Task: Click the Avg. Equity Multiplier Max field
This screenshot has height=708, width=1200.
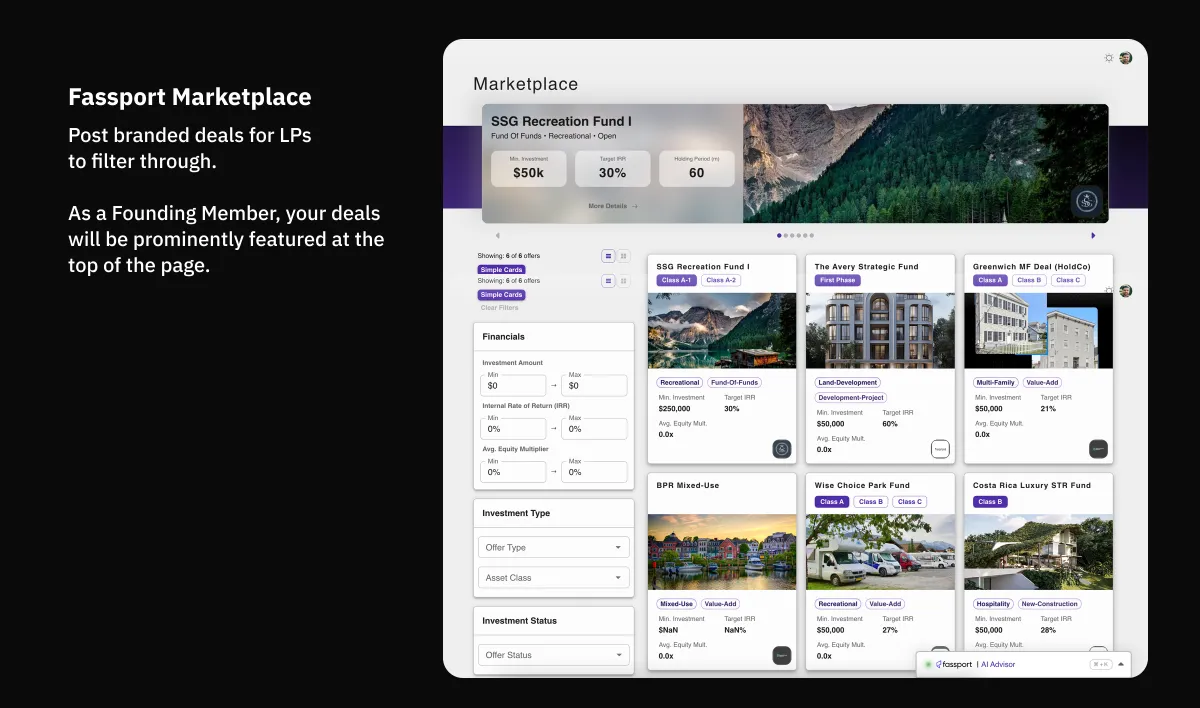Action: (x=594, y=471)
